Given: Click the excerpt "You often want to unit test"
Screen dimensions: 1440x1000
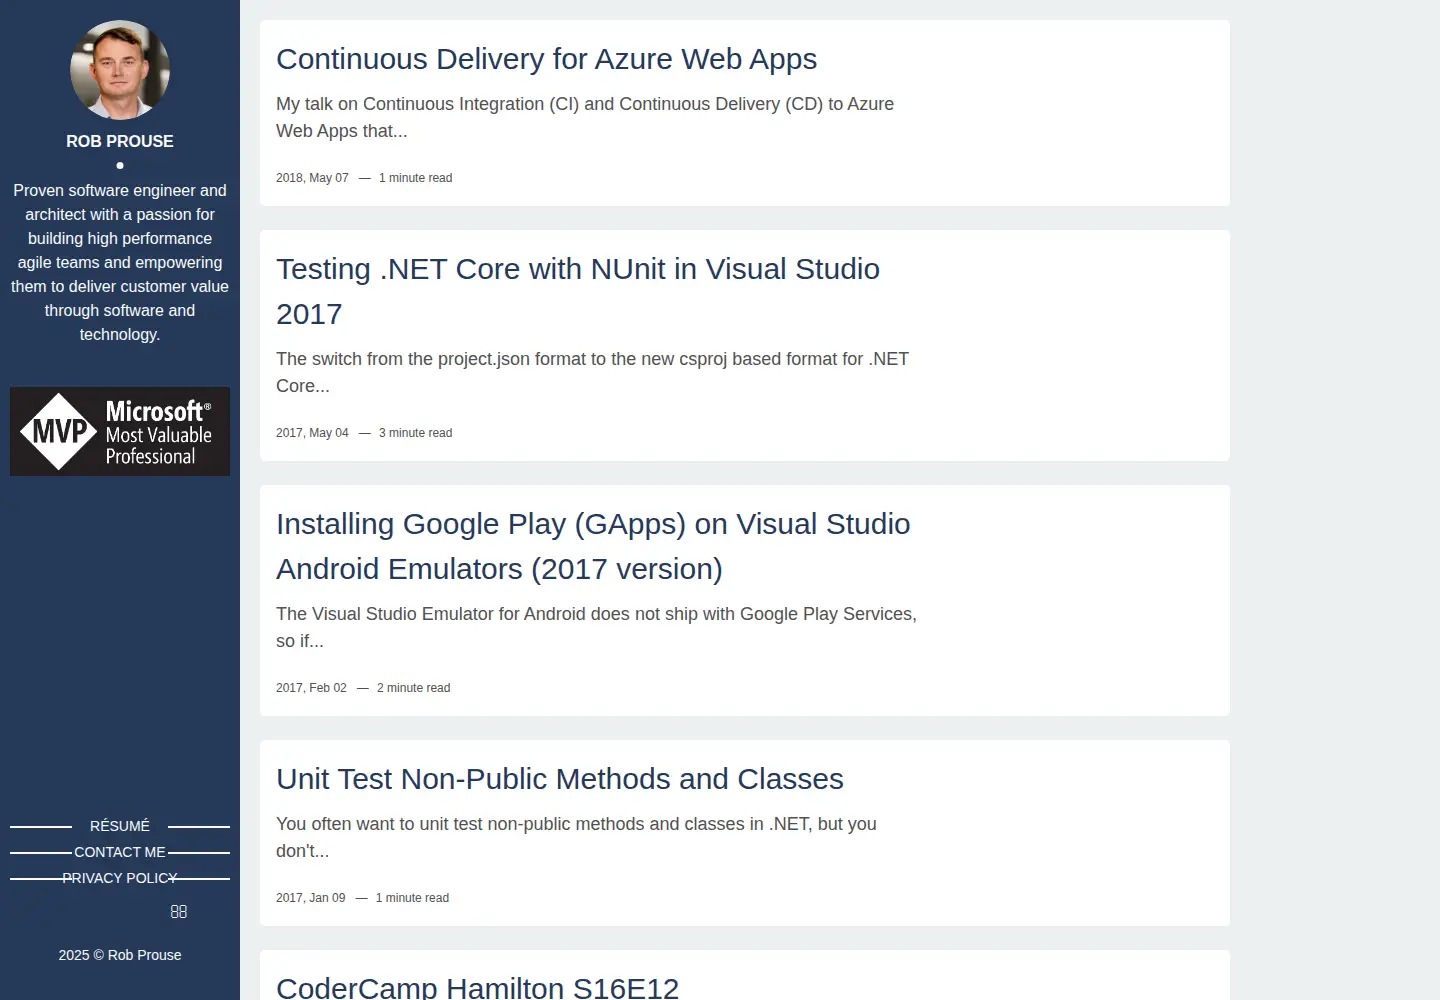Looking at the screenshot, I should pyautogui.click(x=576, y=837).
